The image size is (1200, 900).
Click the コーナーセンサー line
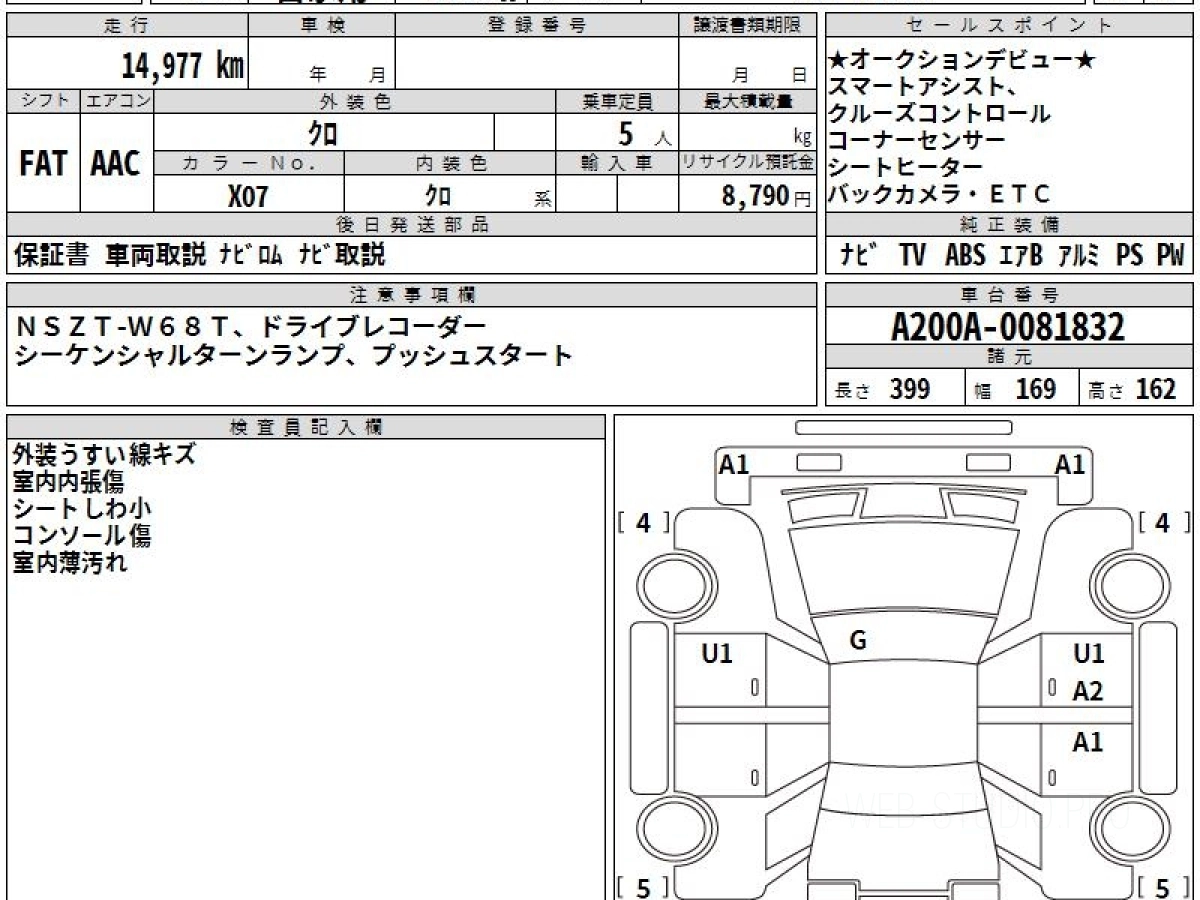click(x=917, y=141)
